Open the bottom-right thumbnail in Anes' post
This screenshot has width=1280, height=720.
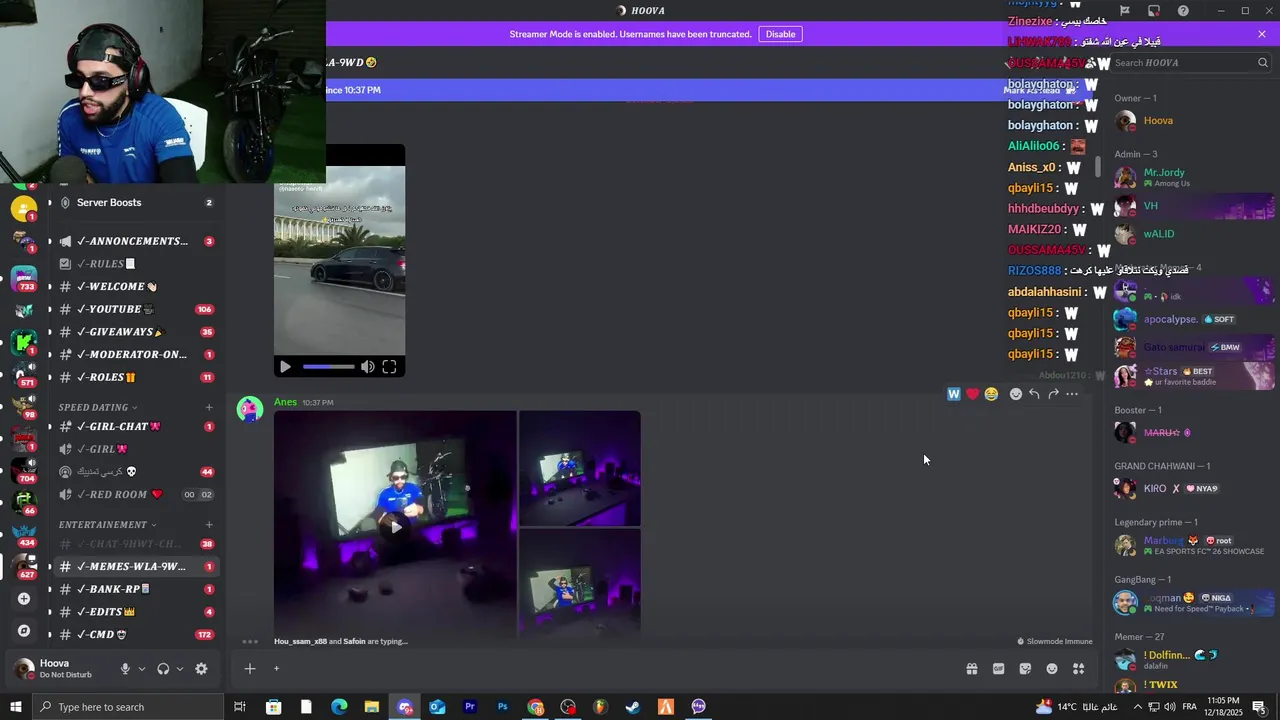(x=580, y=583)
